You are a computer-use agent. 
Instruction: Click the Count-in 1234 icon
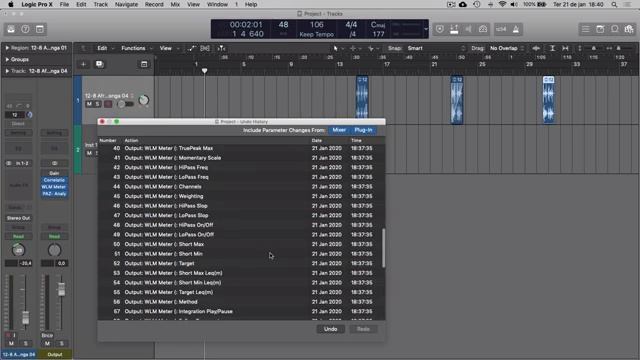(x=501, y=29)
